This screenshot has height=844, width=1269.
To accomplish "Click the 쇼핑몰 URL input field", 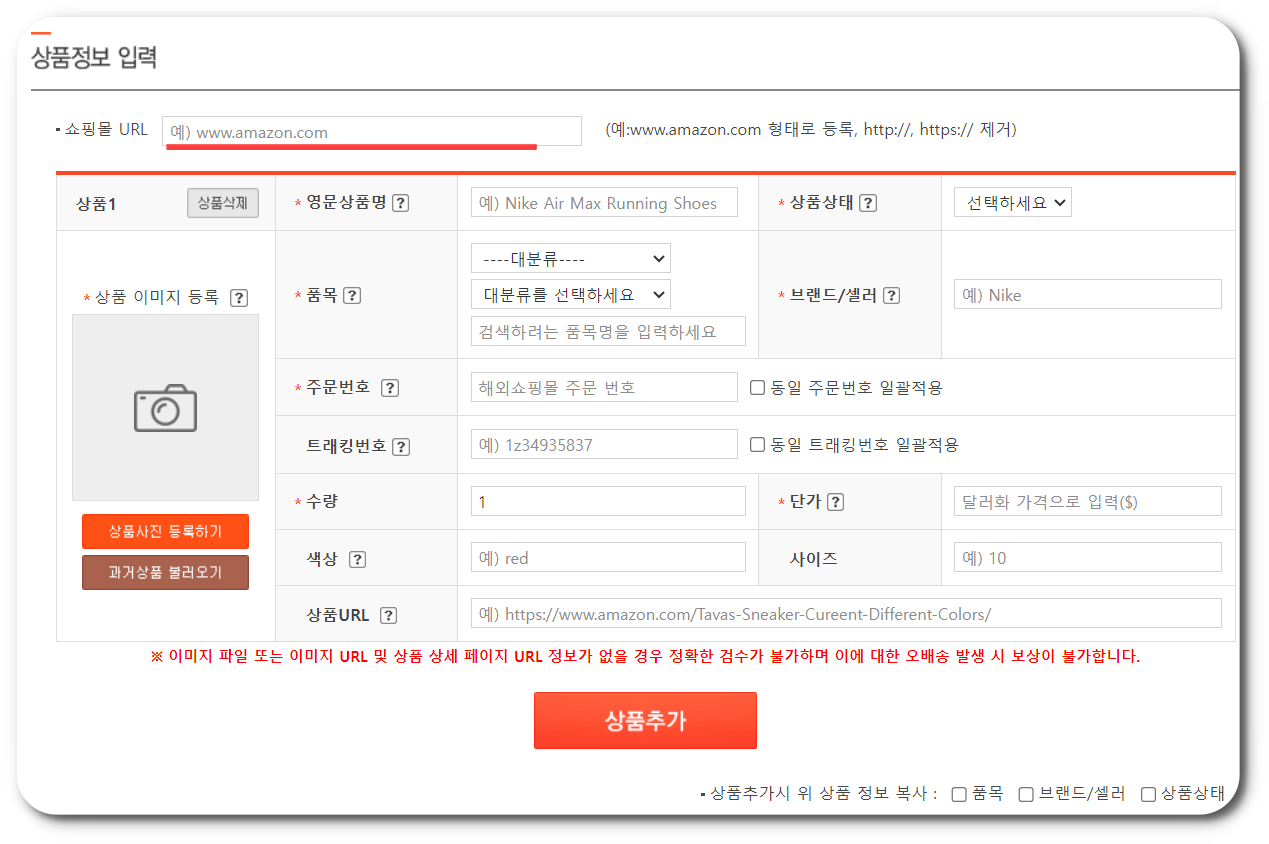I will point(370,130).
